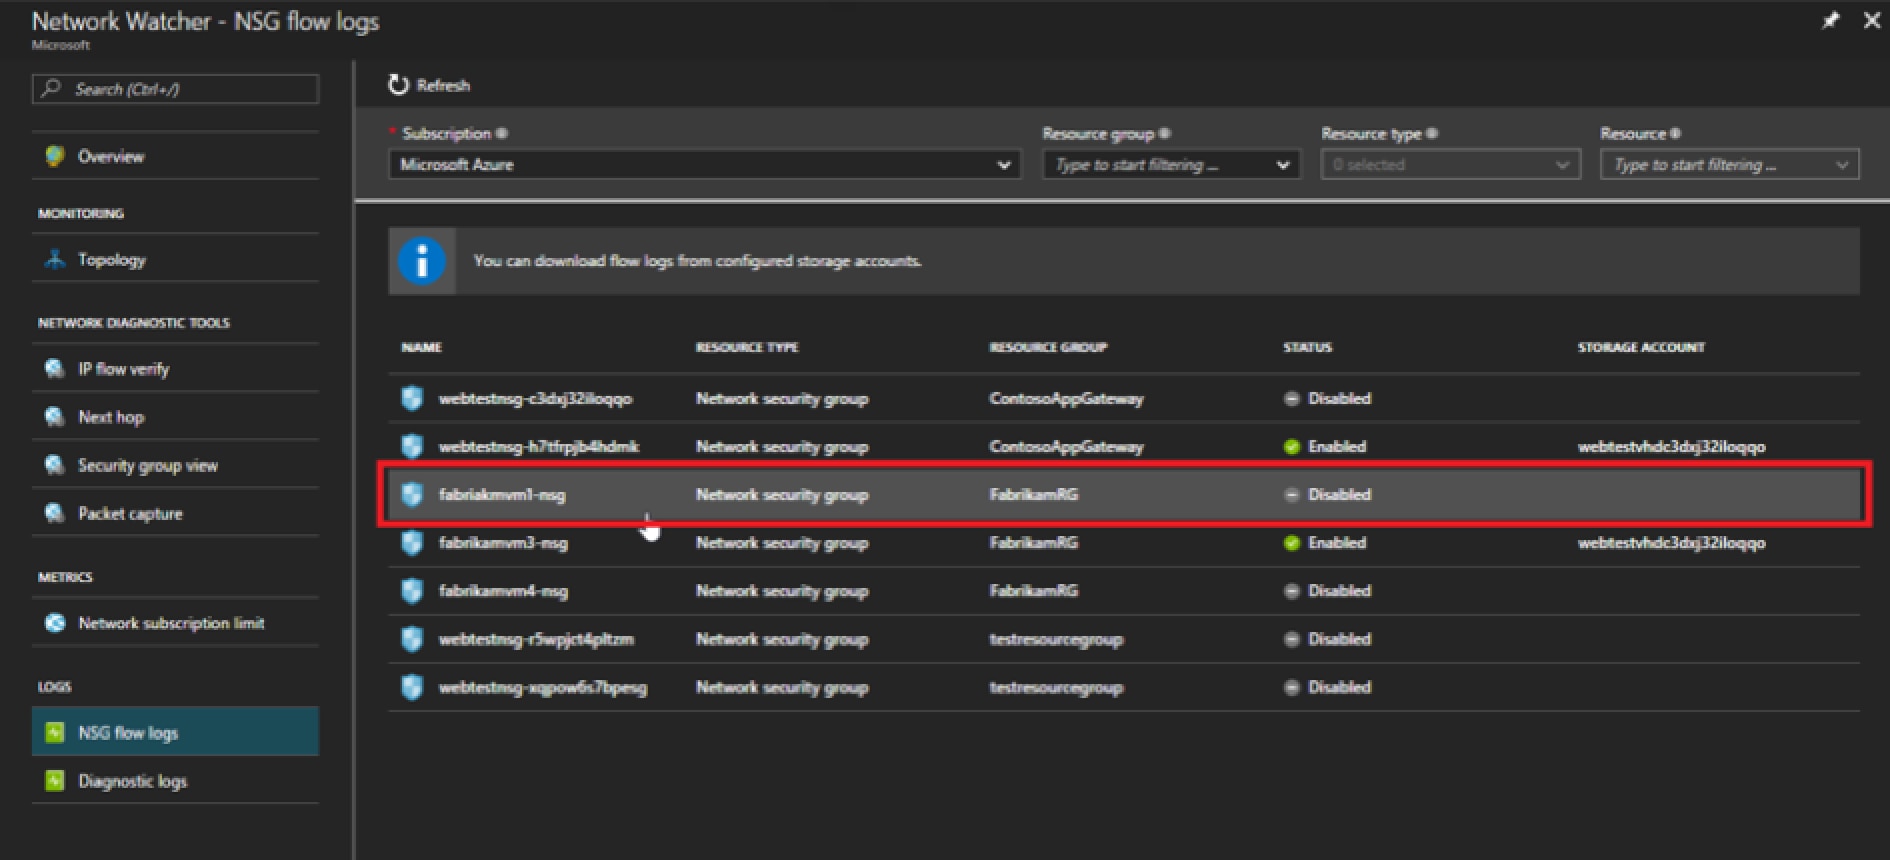Open the Resource type dropdown
1890x860 pixels.
pyautogui.click(x=1561, y=165)
